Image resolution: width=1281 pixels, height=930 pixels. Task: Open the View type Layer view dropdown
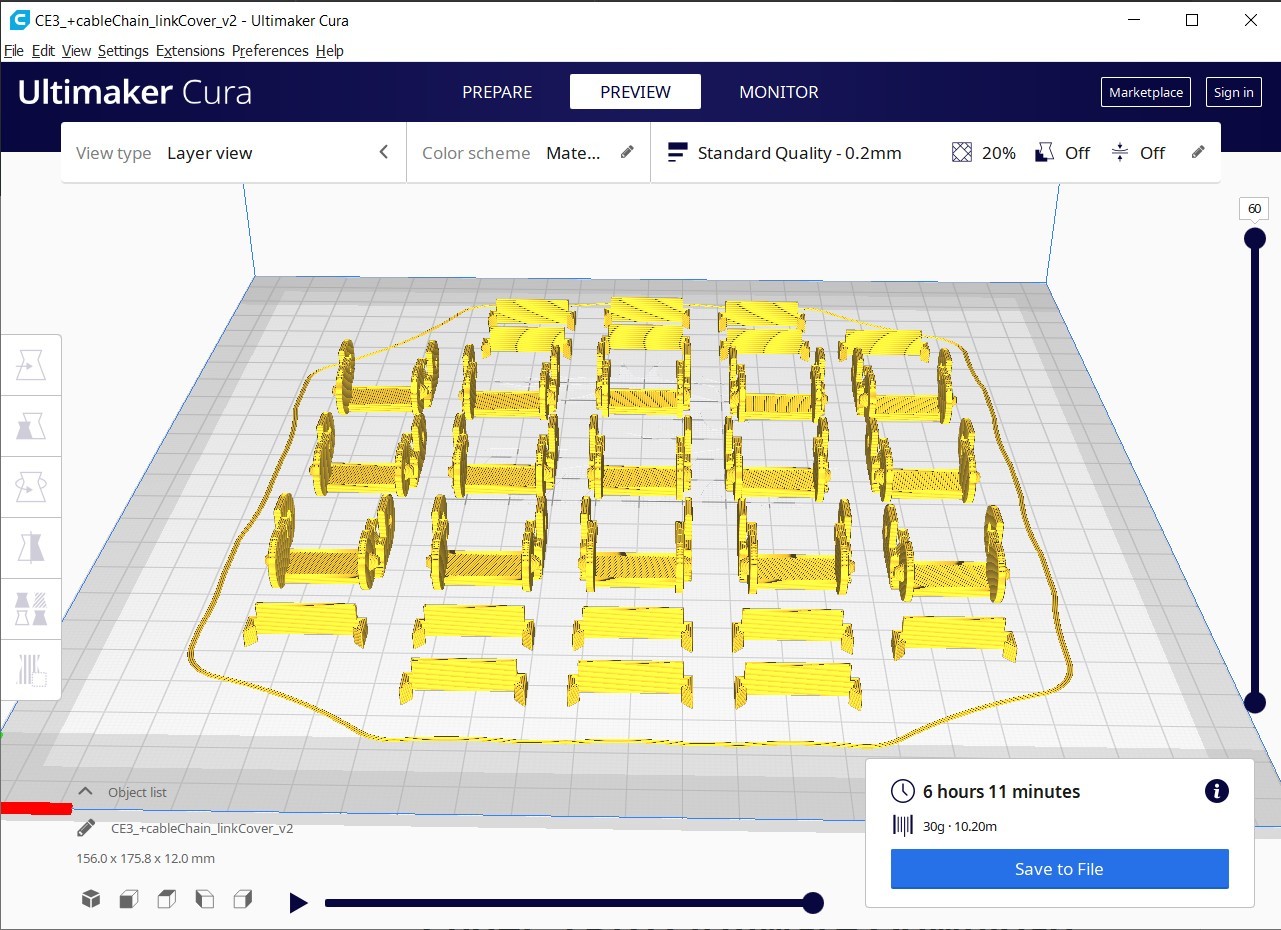(x=233, y=152)
